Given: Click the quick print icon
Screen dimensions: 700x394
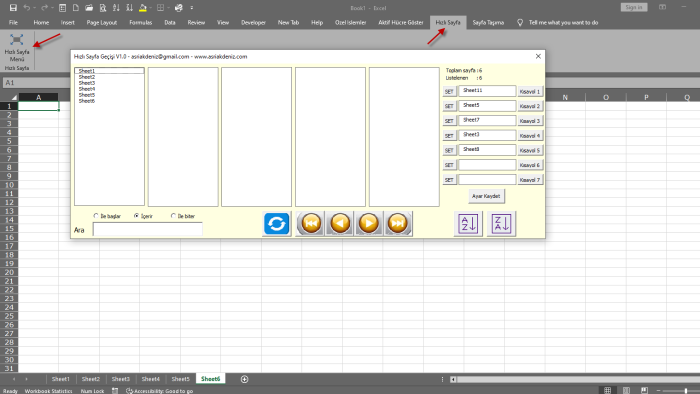Looking at the screenshot, I should (179, 8).
